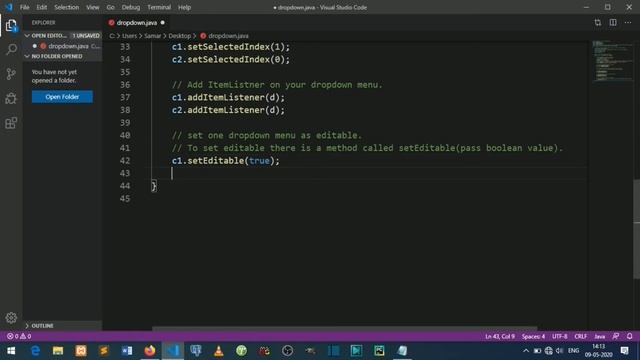Click CRLF end-of-line selector
640x360 pixels.
pos(580,336)
